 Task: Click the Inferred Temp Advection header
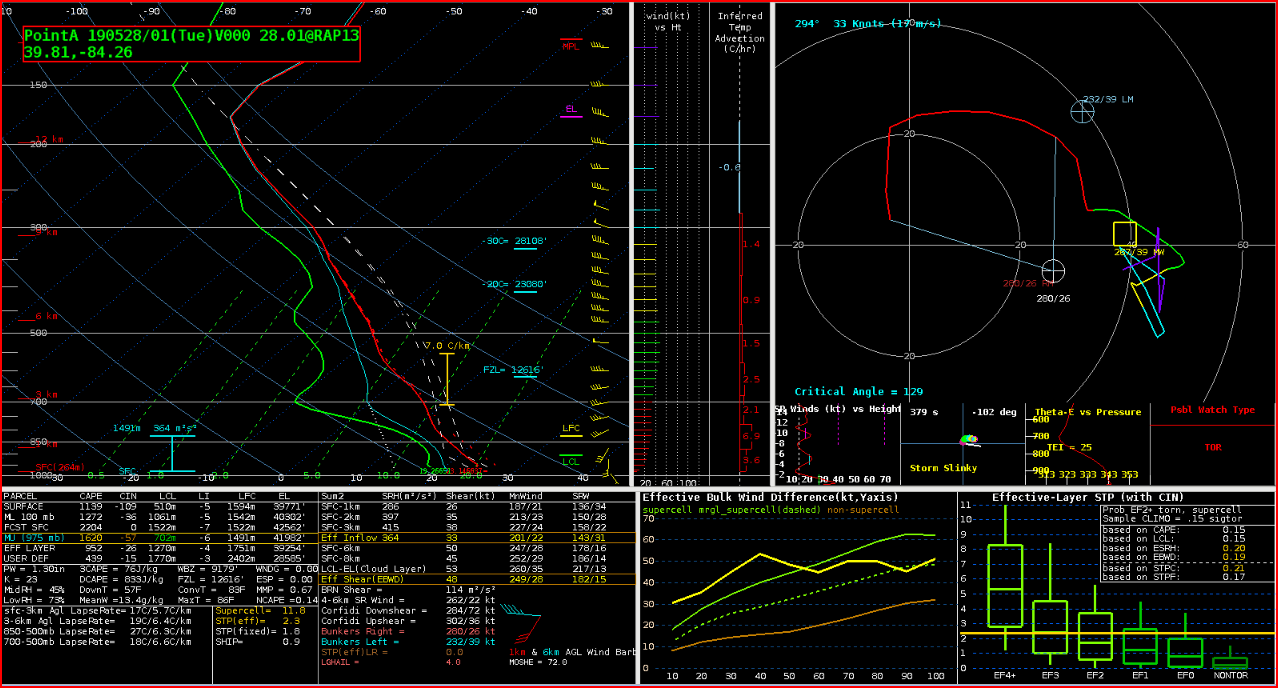click(740, 32)
